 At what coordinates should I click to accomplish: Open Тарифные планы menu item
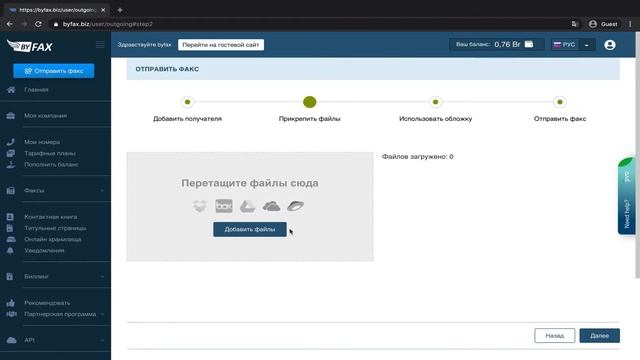point(50,153)
